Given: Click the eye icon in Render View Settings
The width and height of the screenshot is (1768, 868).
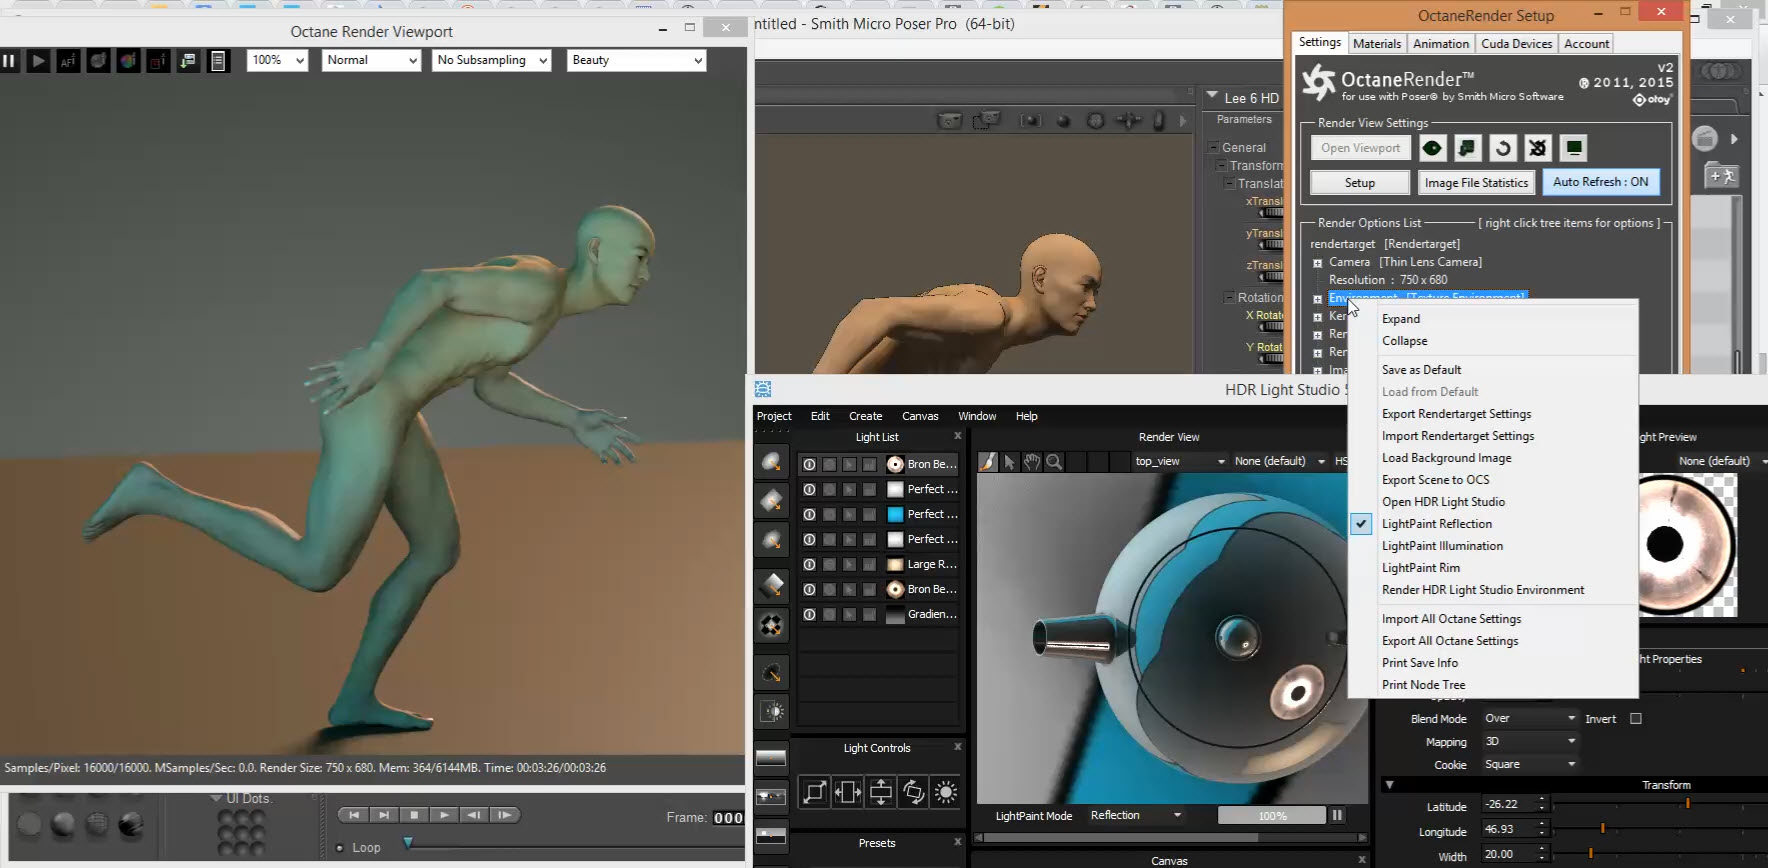Looking at the screenshot, I should 1433,148.
